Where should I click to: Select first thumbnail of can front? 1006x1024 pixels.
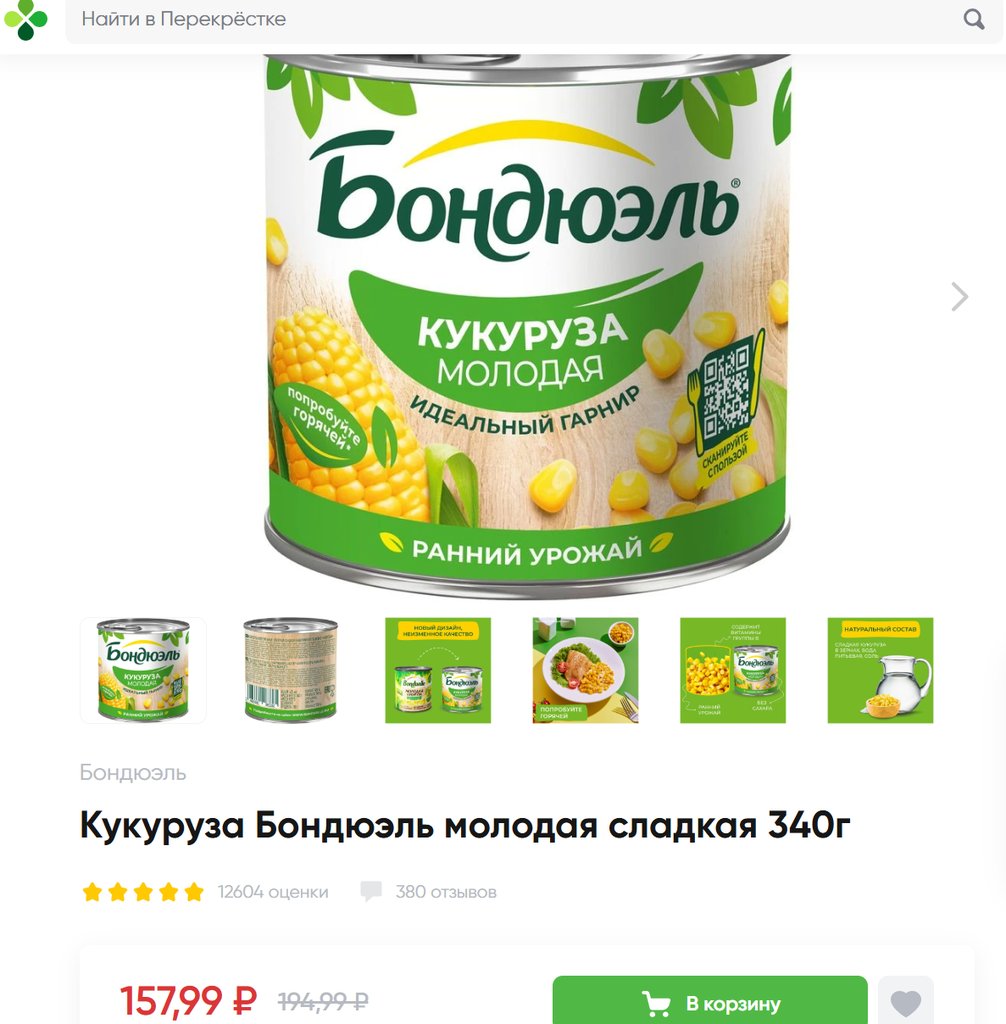tap(143, 670)
